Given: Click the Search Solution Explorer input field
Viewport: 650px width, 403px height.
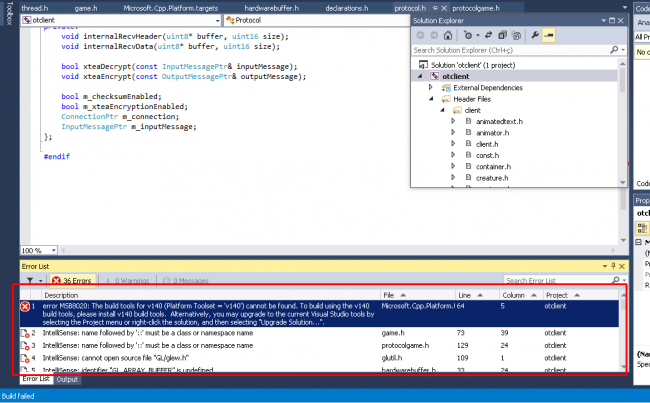Looking at the screenshot, I should [x=510, y=50].
